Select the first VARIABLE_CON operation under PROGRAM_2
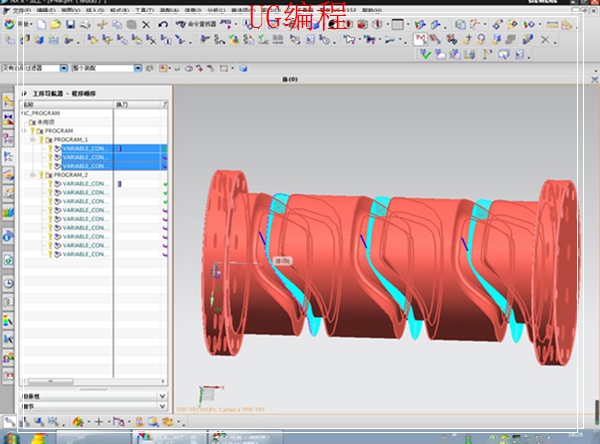 pos(83,184)
